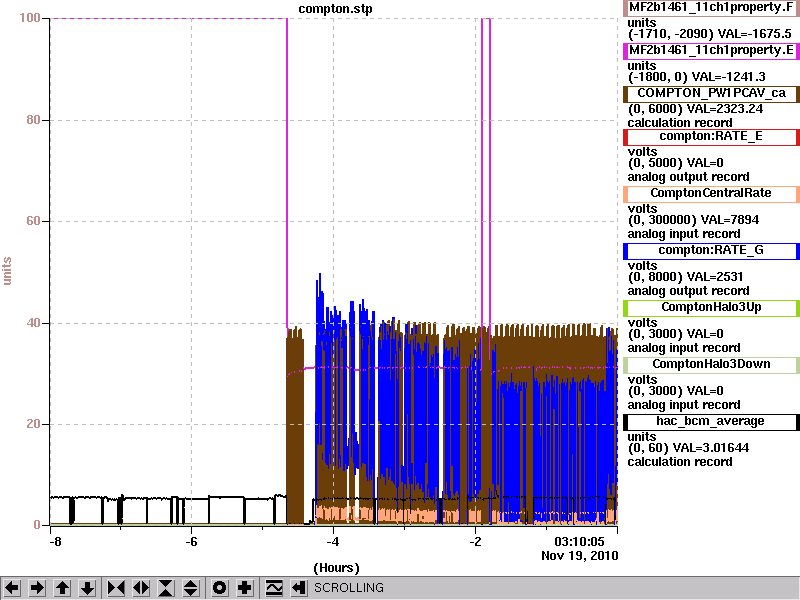Screen dimensions: 800x600
Task: Click the vertical 'units' y-axis label
Action: click(x=7, y=271)
